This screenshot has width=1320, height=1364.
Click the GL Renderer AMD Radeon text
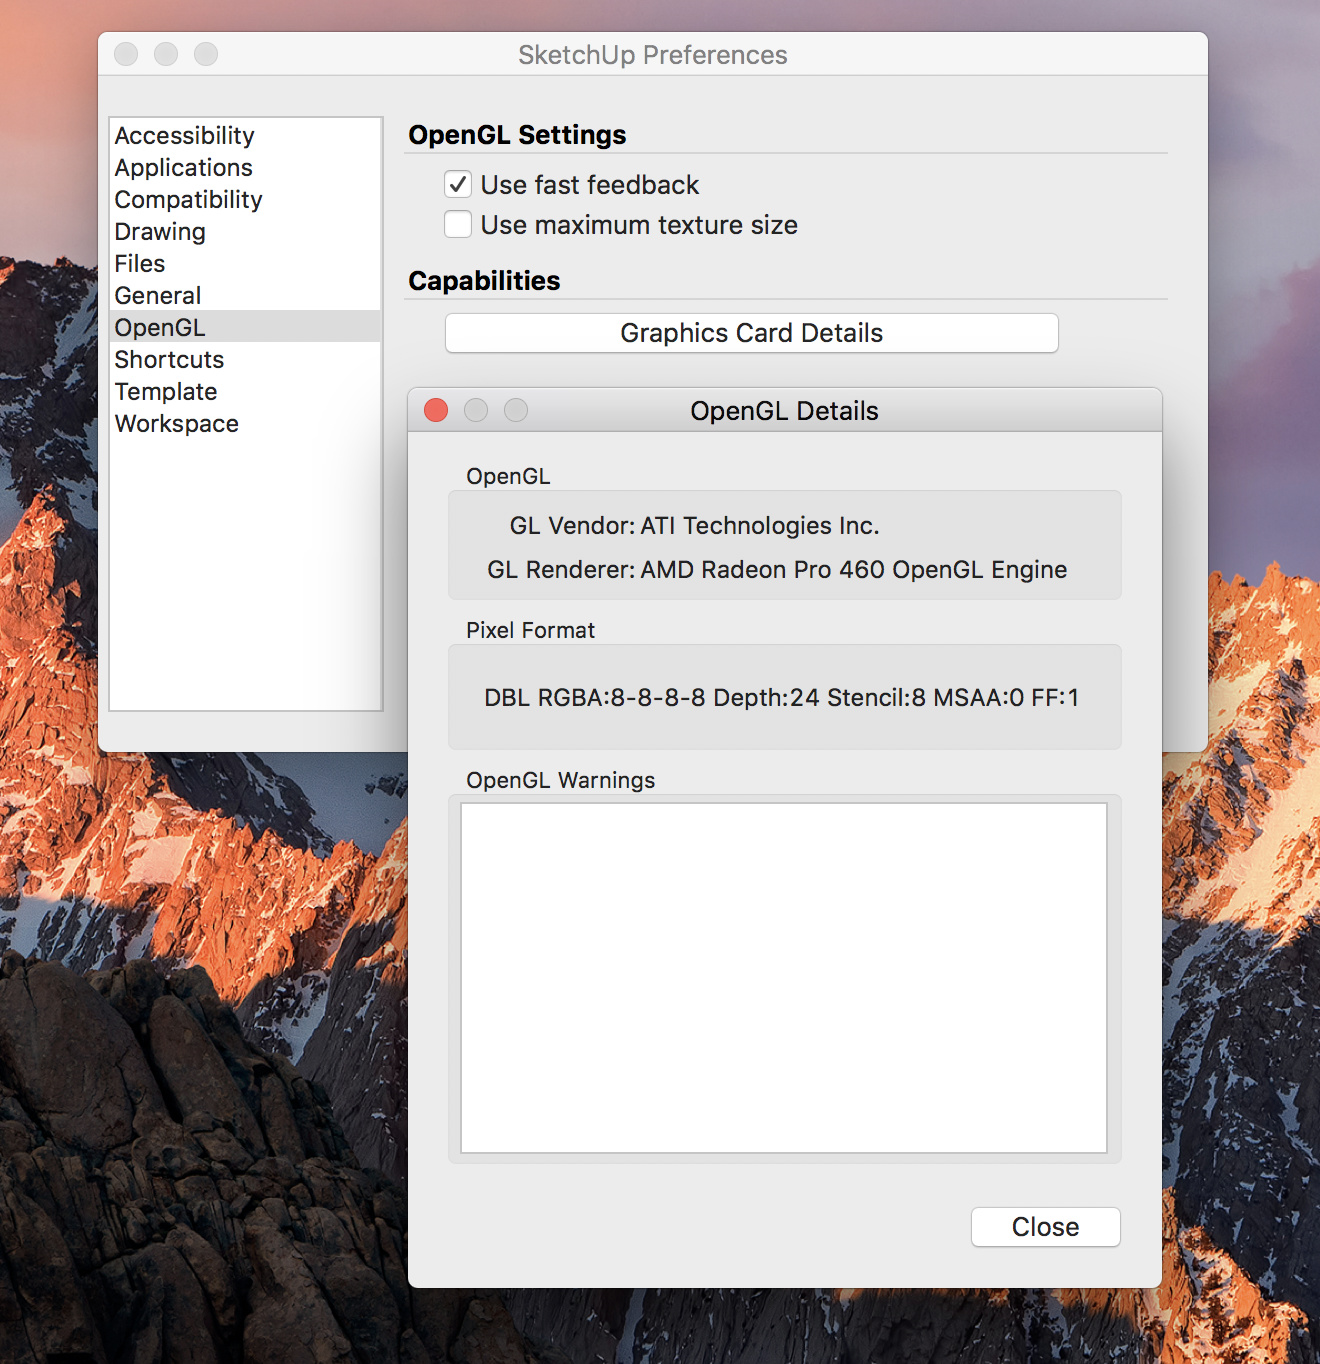777,570
